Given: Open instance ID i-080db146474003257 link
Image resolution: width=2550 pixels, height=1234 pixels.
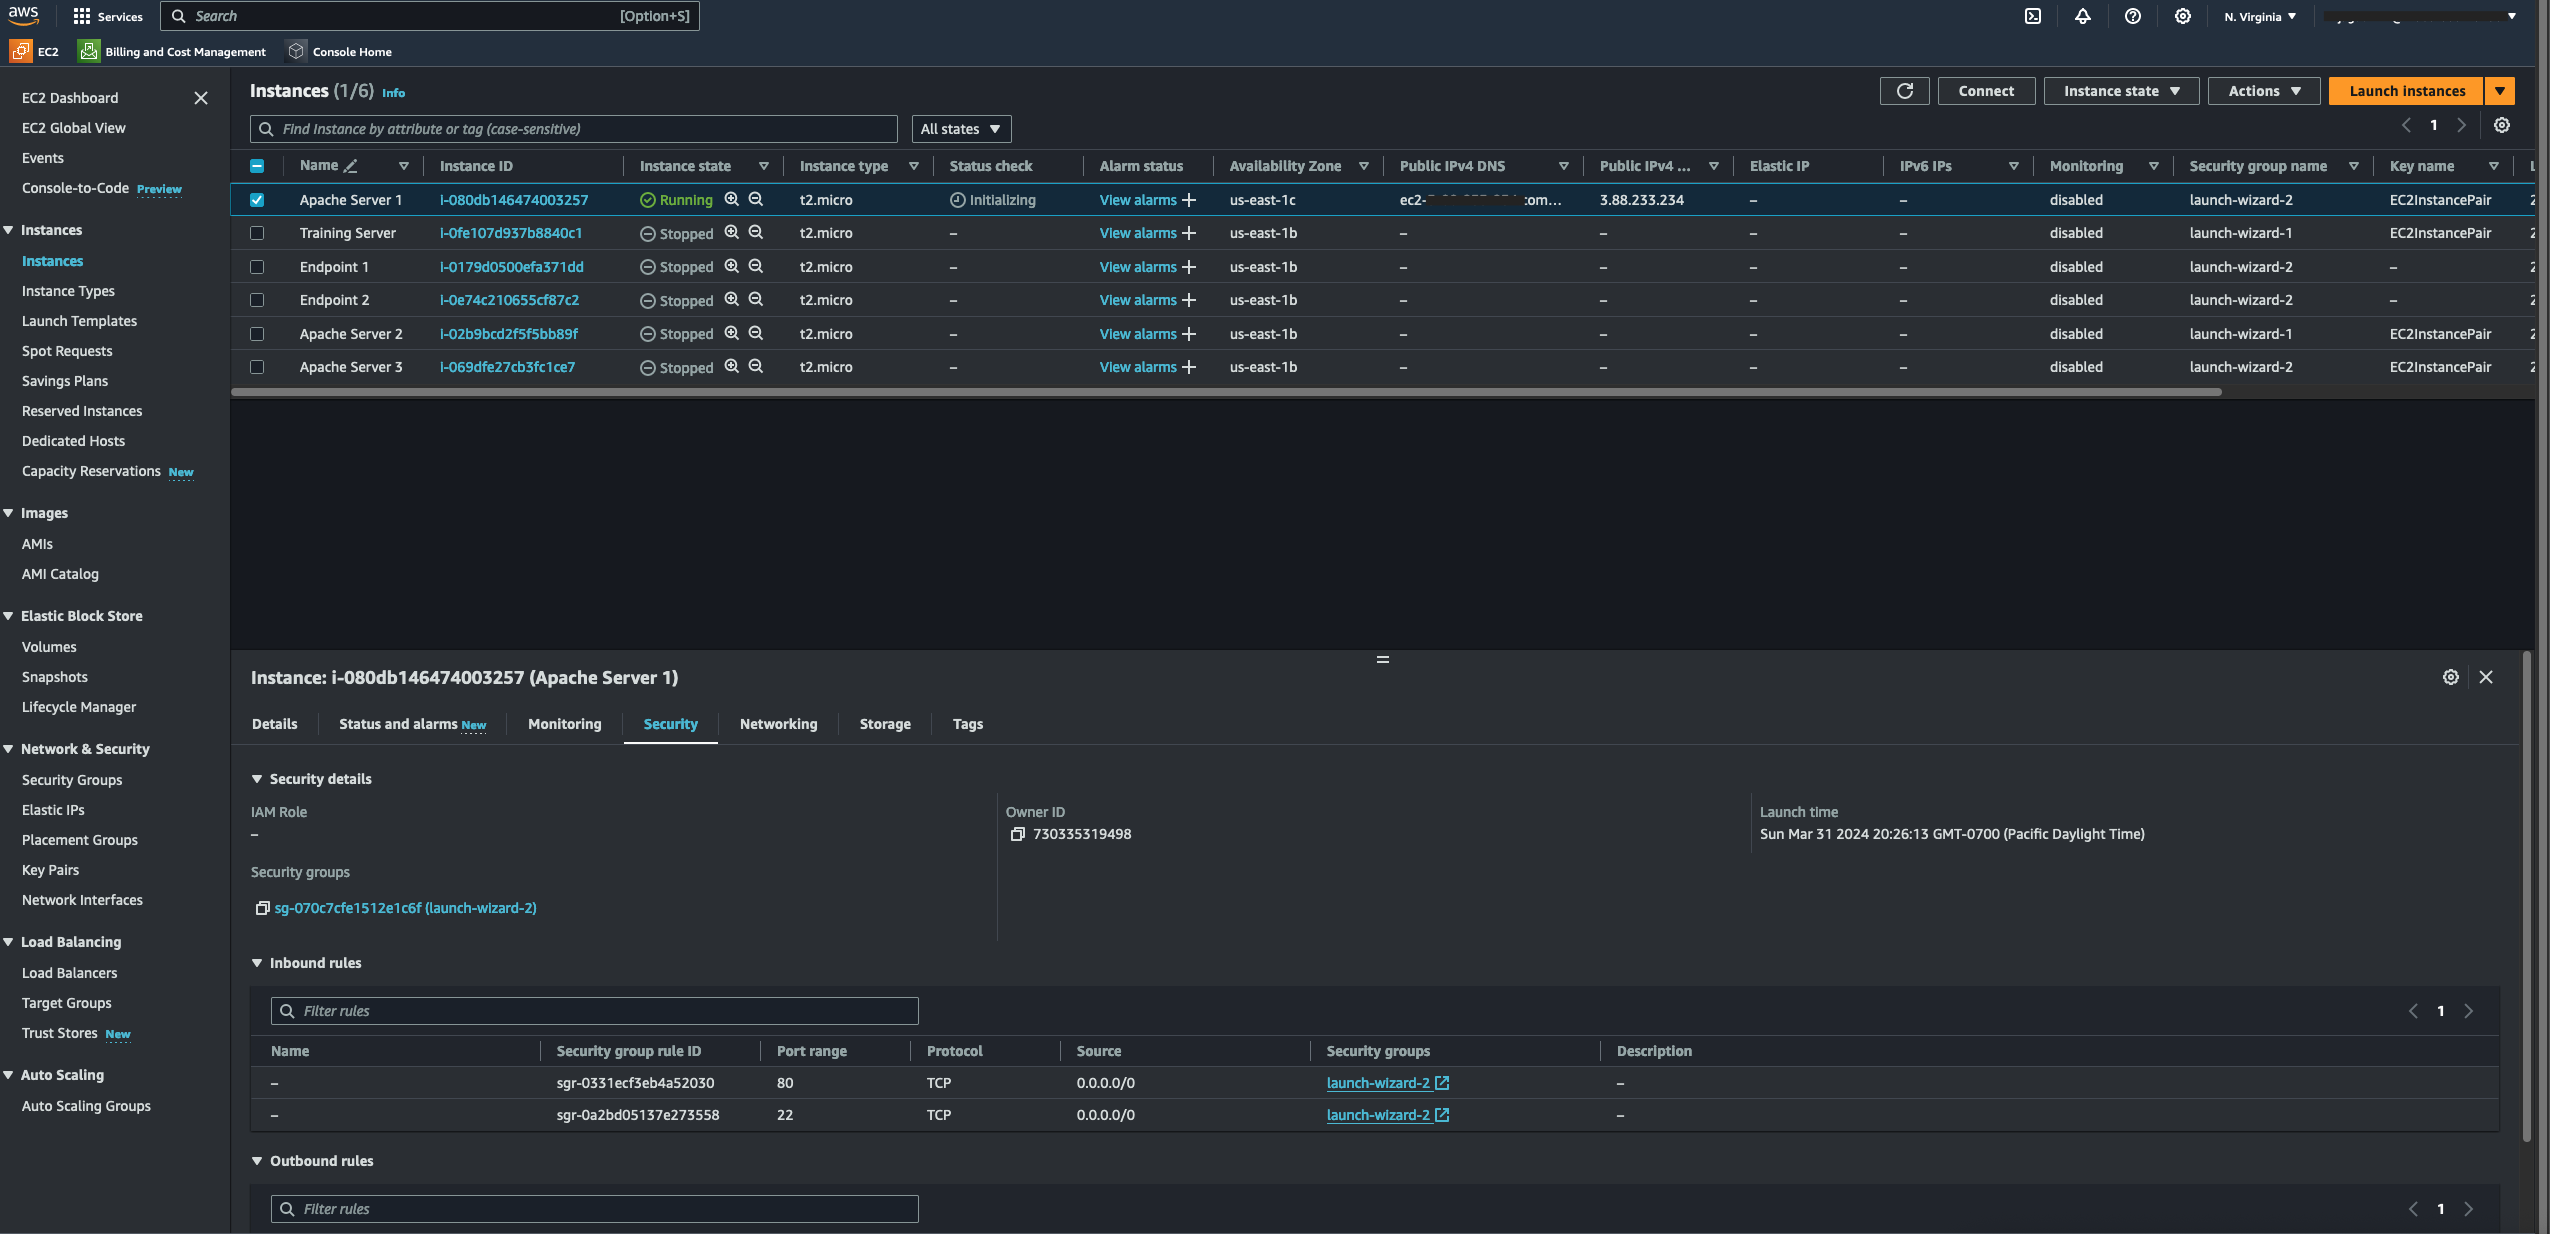Looking at the screenshot, I should [514, 200].
